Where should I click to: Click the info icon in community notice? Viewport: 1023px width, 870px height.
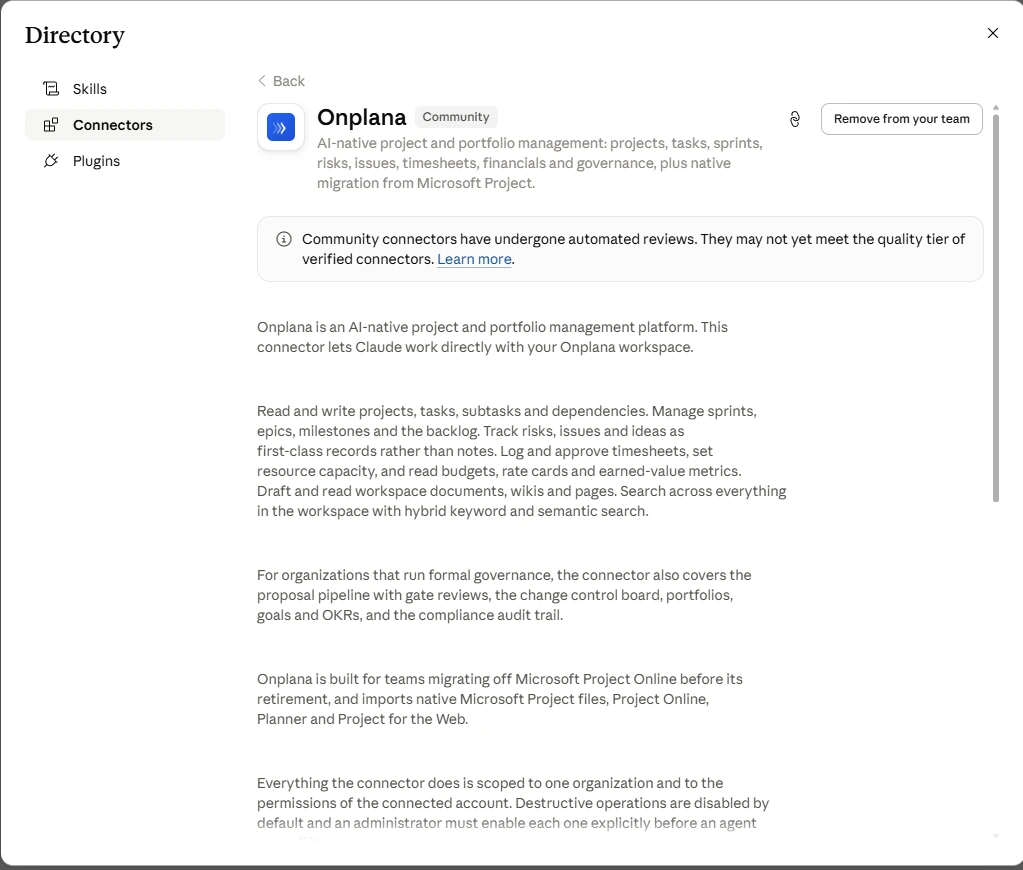284,239
